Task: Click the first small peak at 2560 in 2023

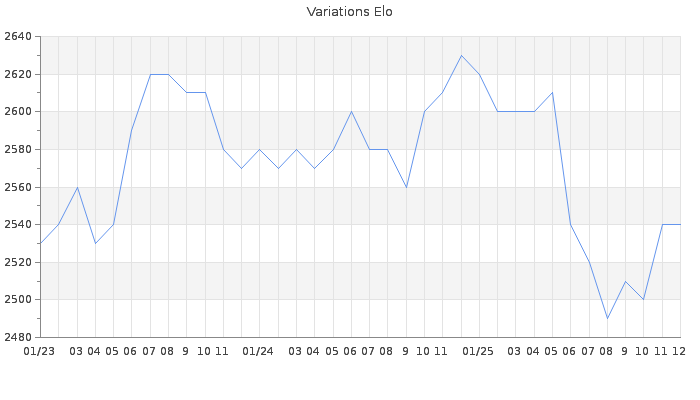Action: point(77,187)
